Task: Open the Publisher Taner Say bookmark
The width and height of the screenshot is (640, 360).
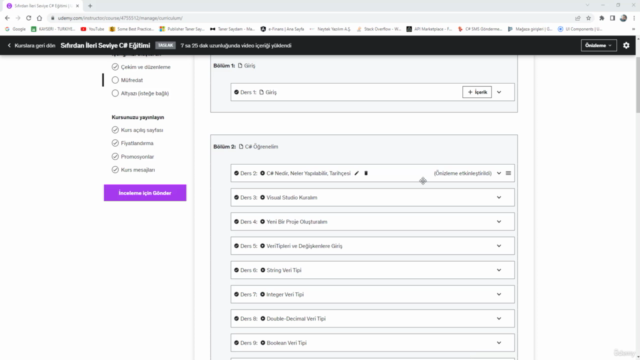Action: click(x=182, y=29)
